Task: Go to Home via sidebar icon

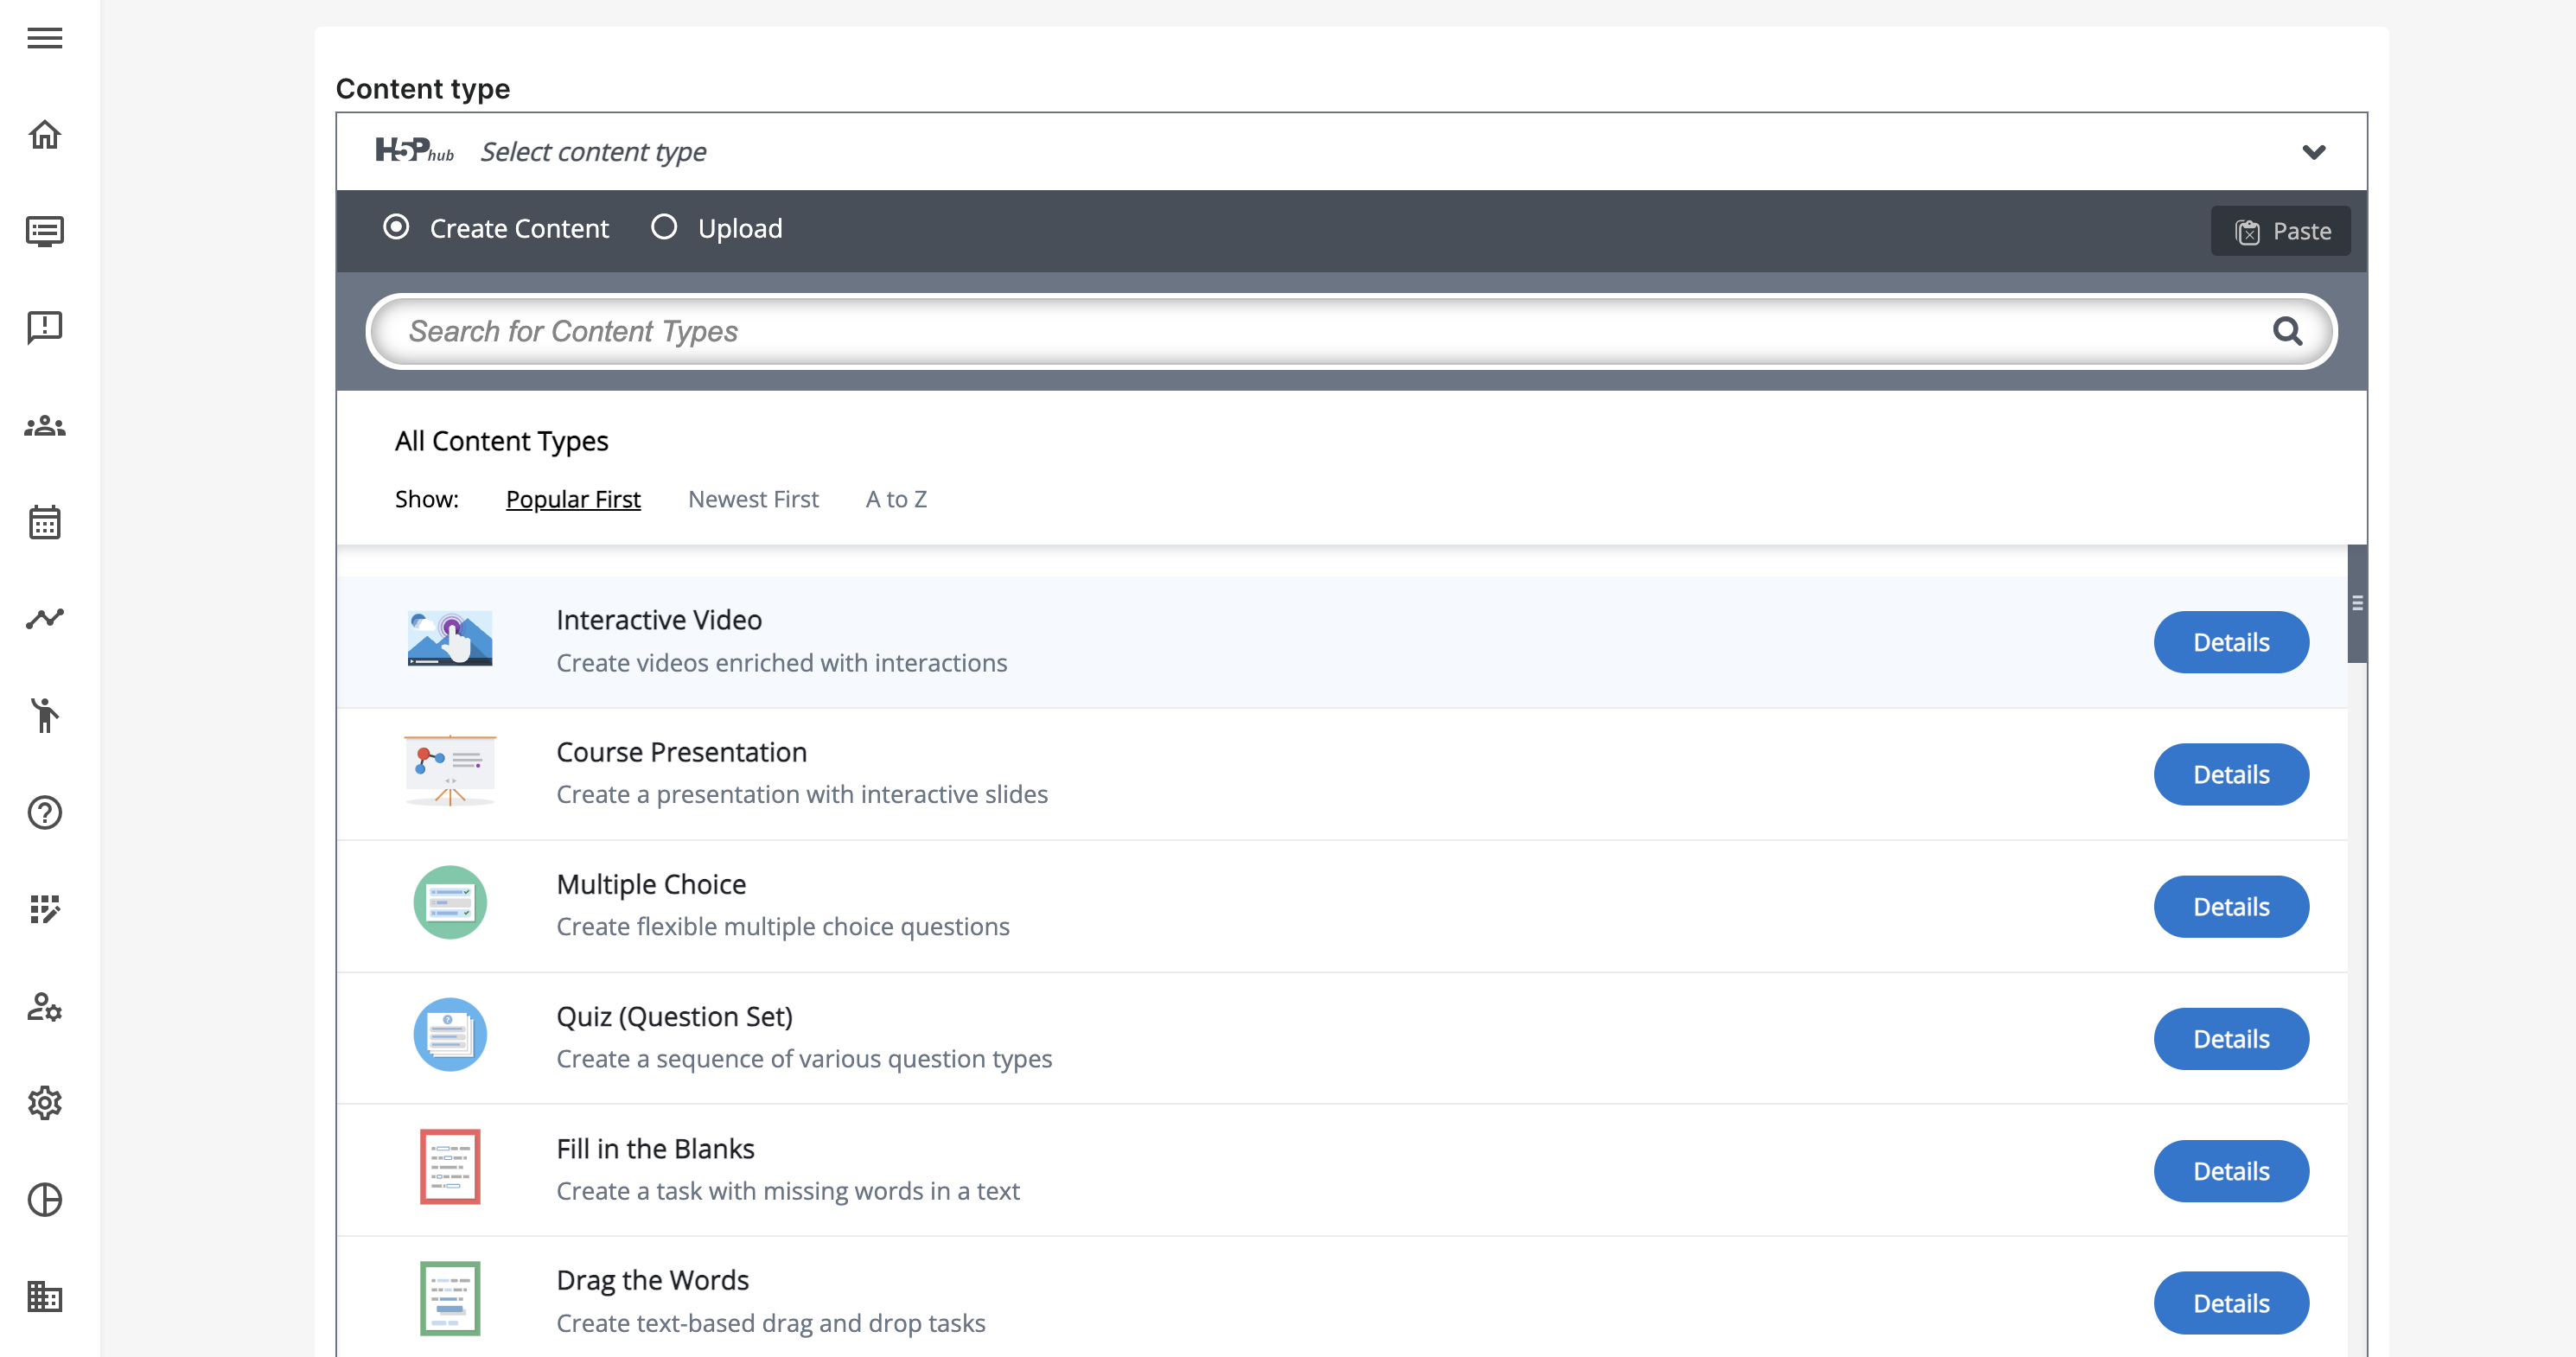Action: 45,134
